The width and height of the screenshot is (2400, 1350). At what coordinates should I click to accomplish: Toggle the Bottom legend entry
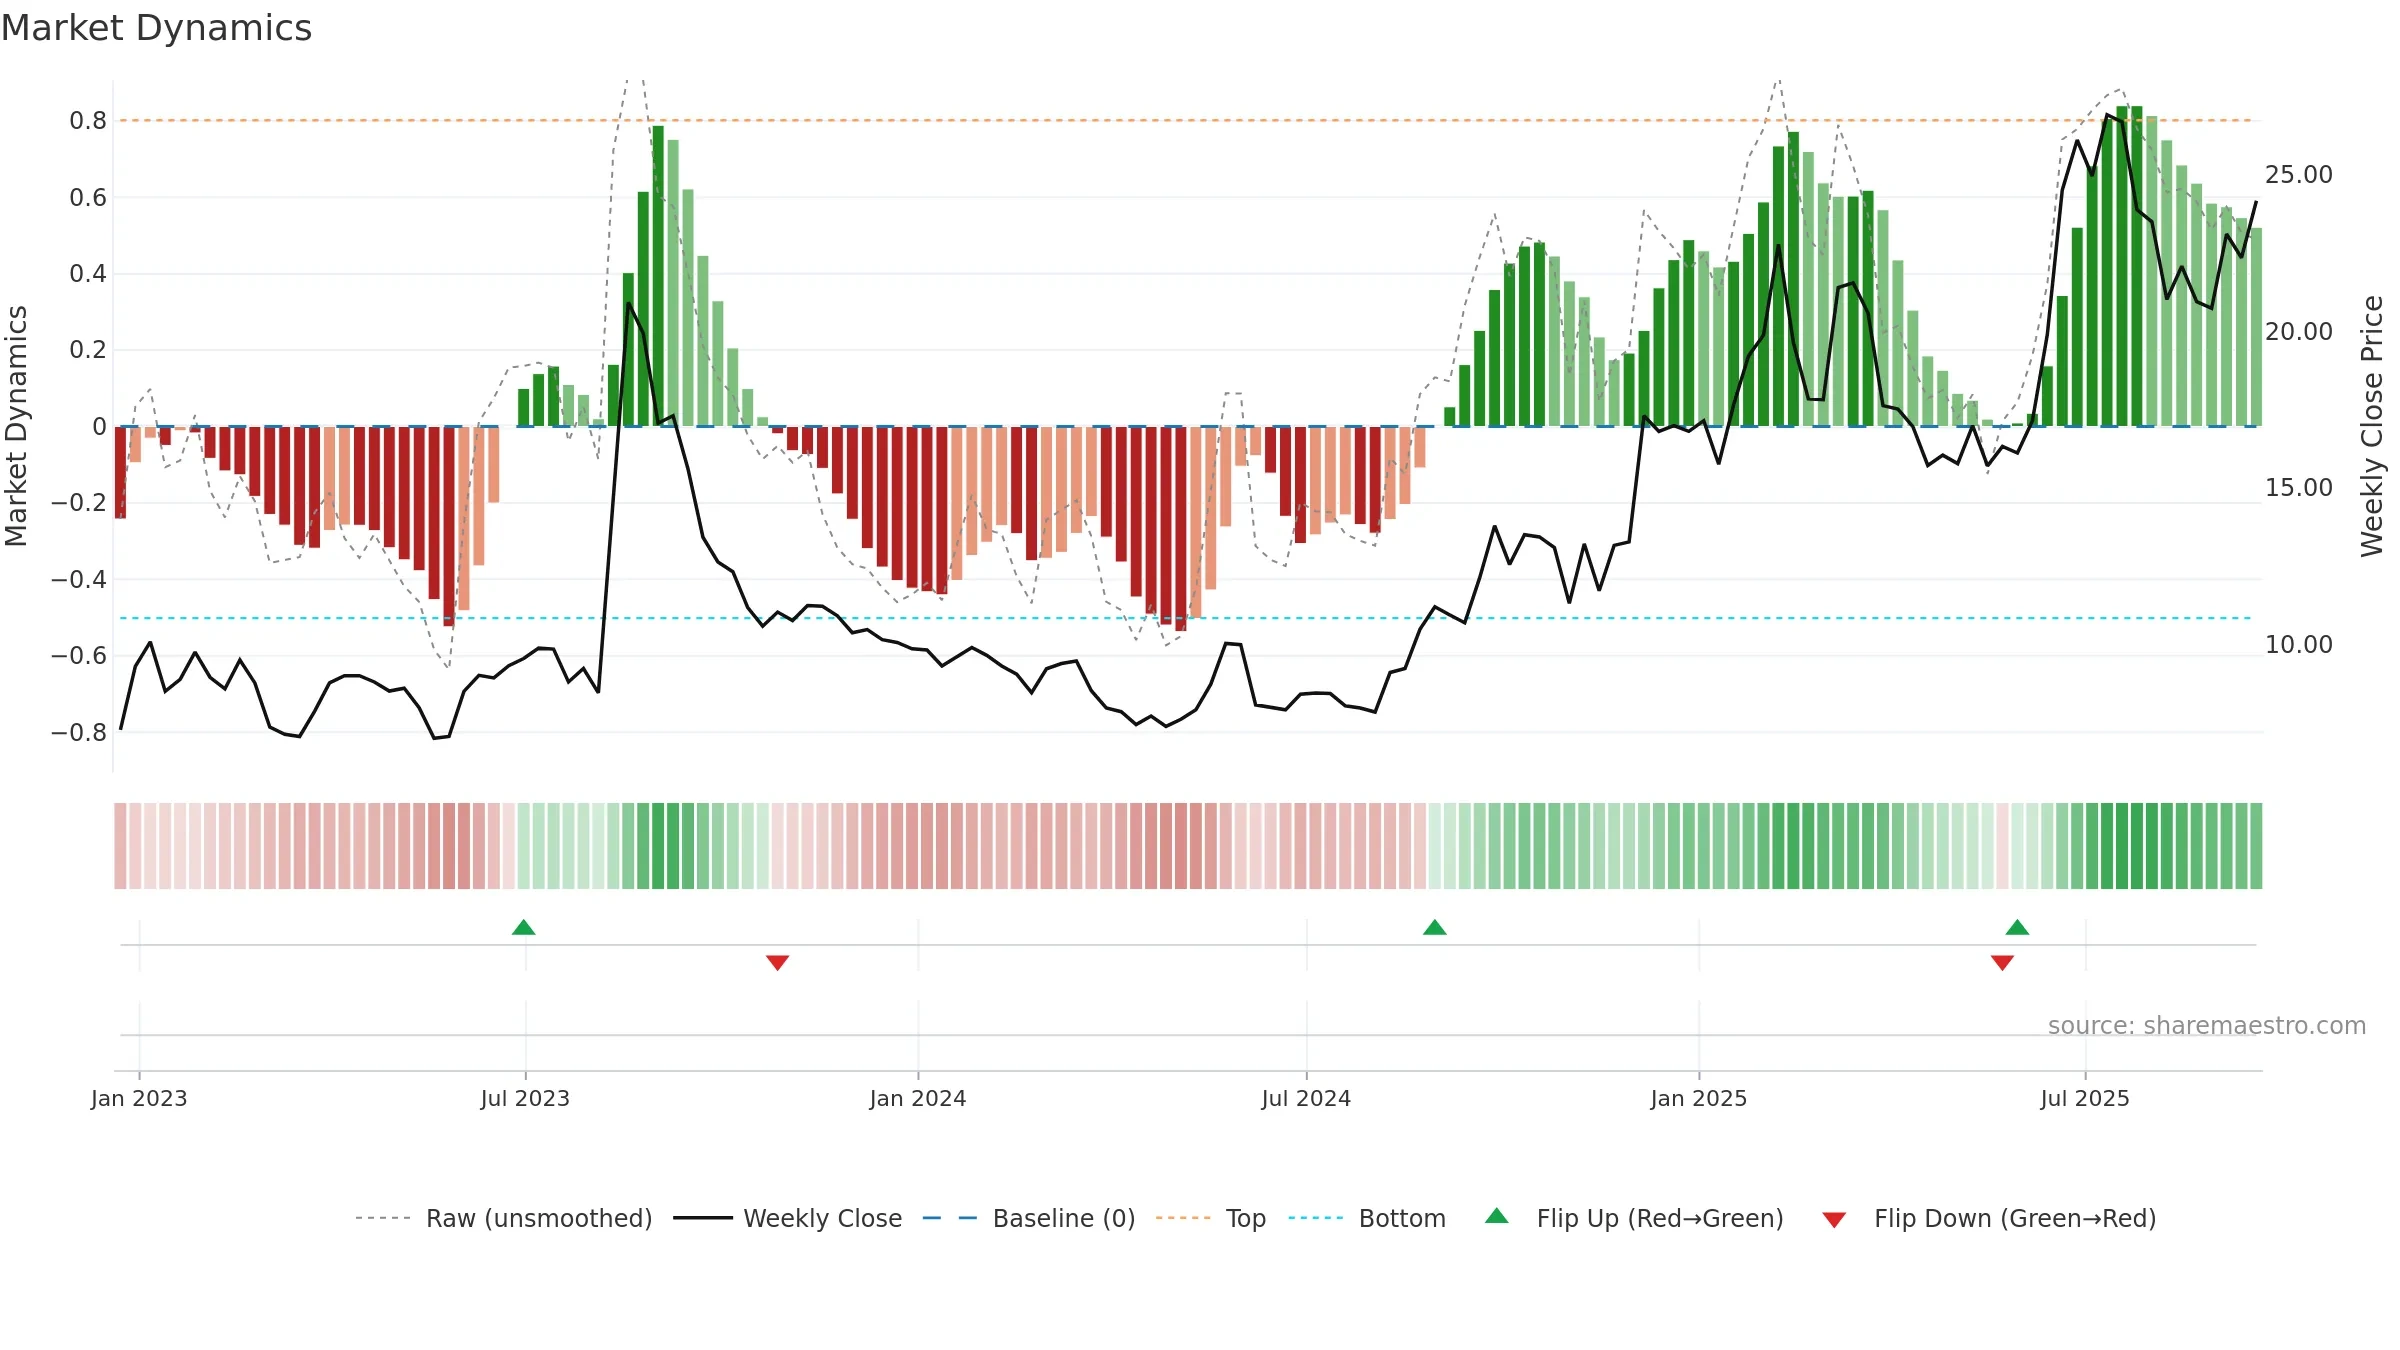pos(1367,1218)
